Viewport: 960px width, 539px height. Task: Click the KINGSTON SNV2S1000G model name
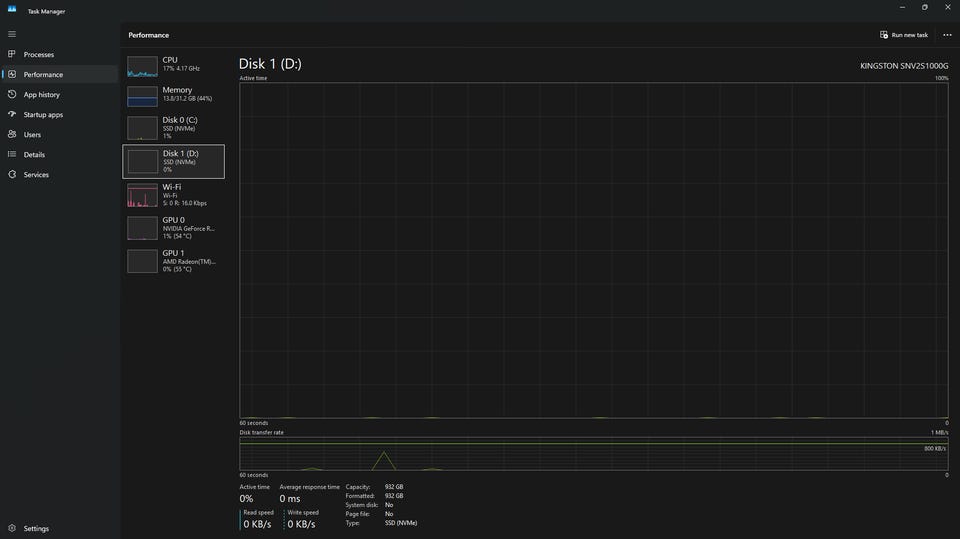(904, 66)
